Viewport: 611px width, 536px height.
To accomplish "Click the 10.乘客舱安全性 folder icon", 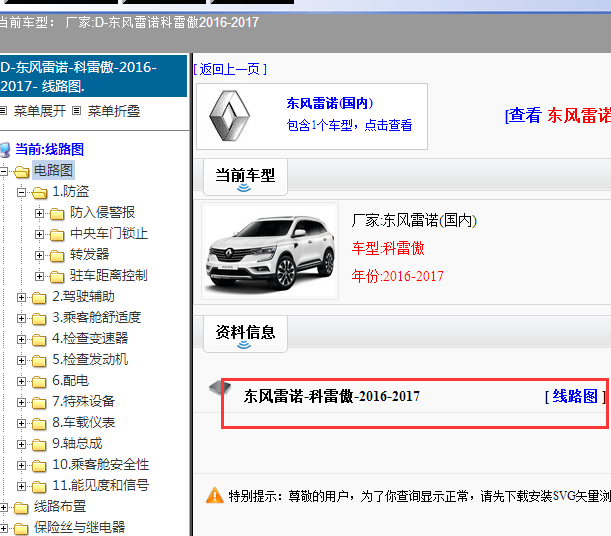I will coord(39,466).
